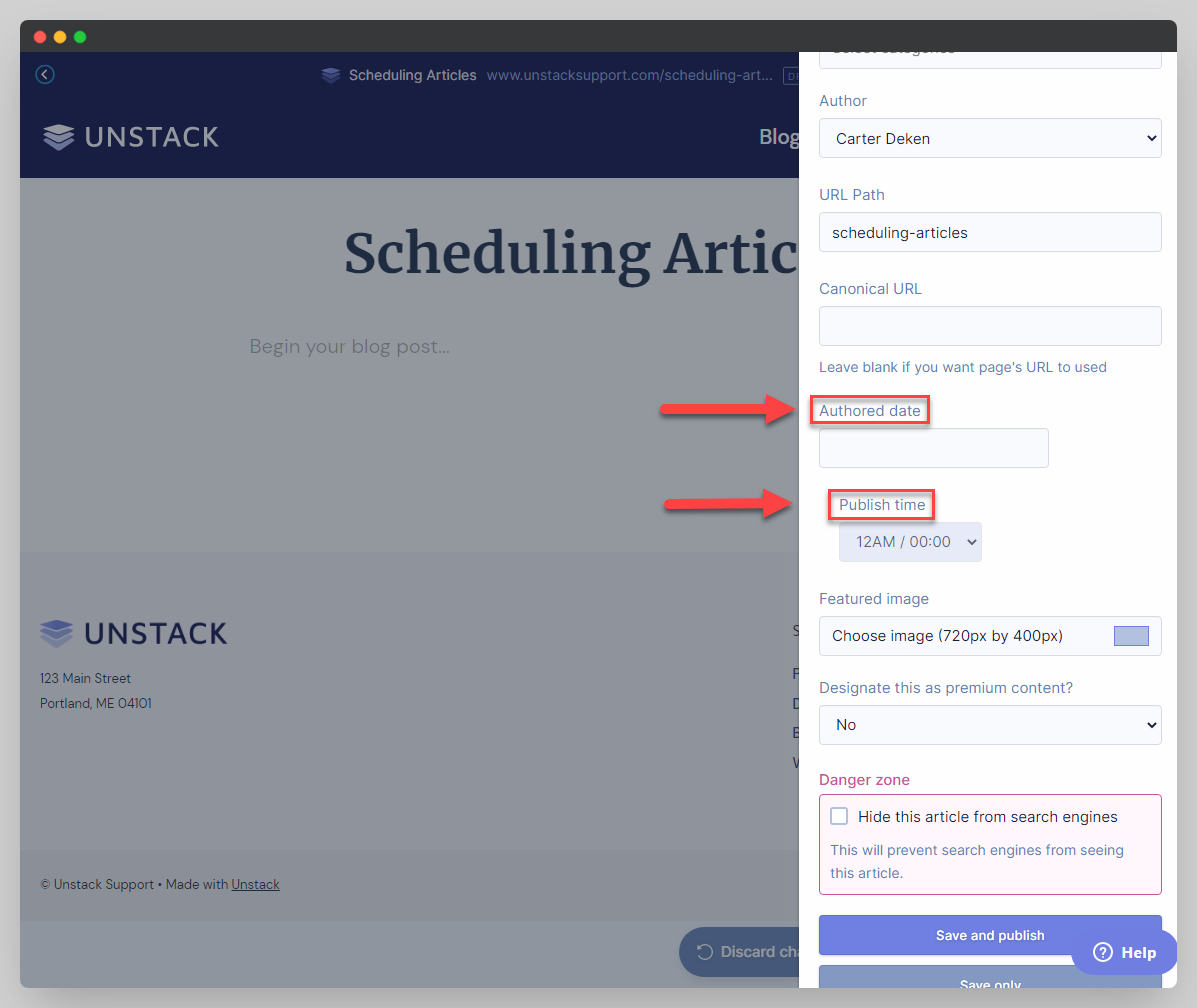The image size is (1197, 1008).
Task: Click the empty Canonical URL input field
Action: point(989,326)
